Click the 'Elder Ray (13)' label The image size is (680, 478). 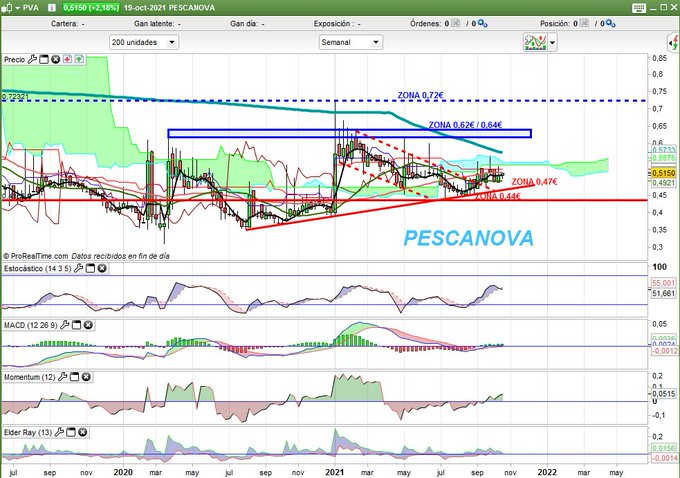28,432
